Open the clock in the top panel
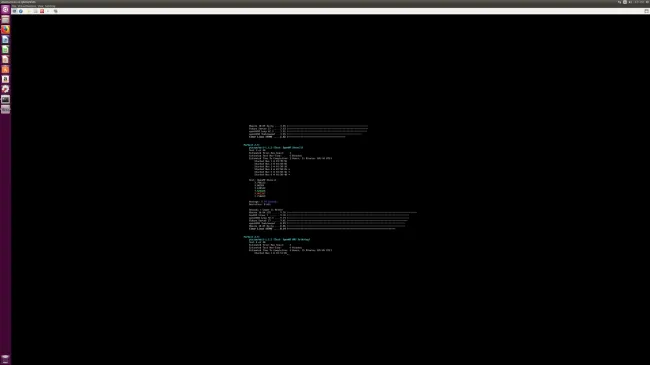 [x=639, y=2]
